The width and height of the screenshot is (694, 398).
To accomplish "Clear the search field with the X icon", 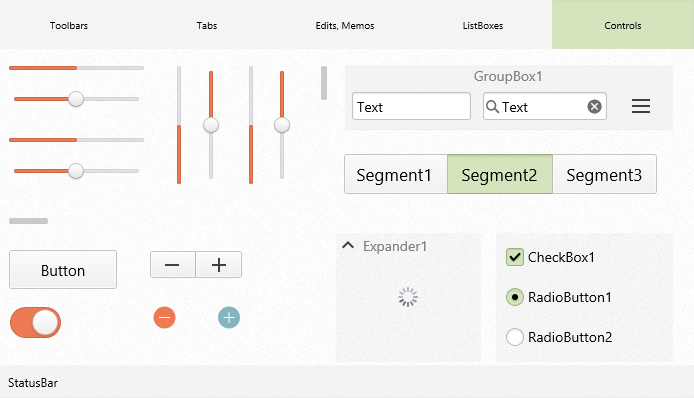I will pyautogui.click(x=594, y=107).
